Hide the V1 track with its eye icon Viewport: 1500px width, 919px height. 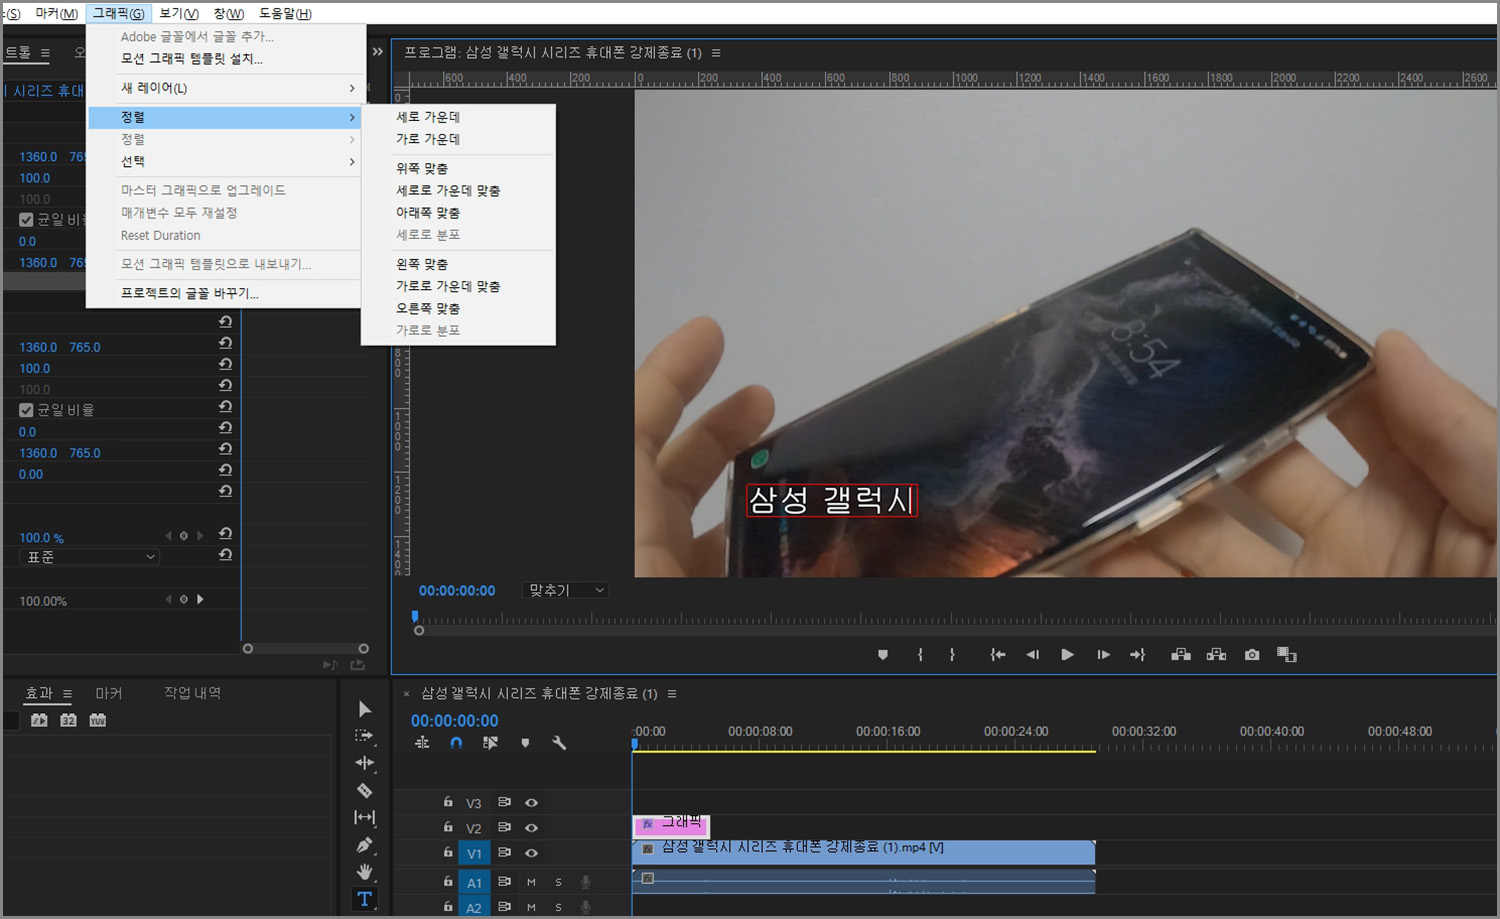click(x=532, y=853)
